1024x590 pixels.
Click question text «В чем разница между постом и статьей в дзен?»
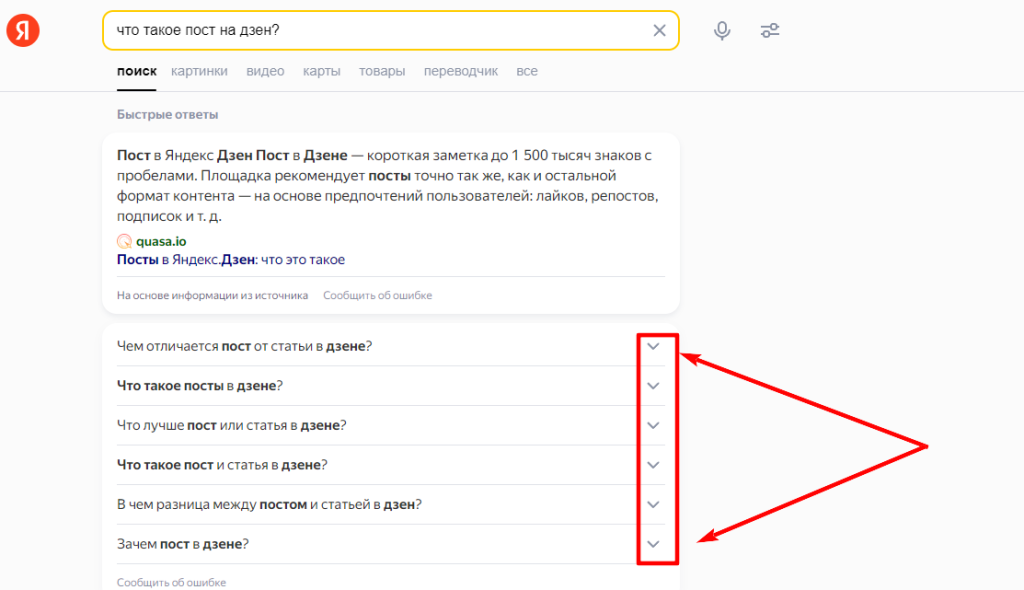(x=269, y=504)
